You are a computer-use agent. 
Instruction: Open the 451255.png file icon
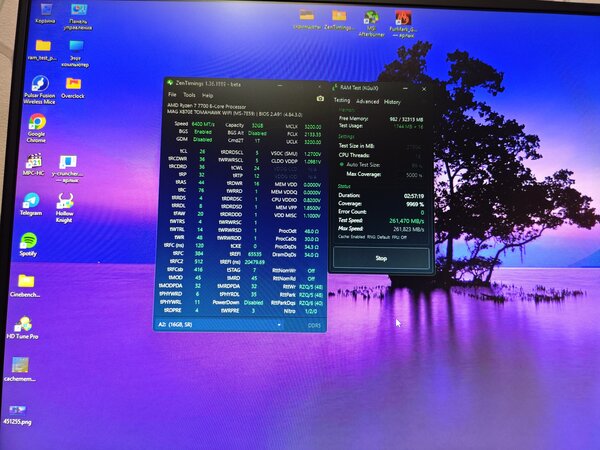[18, 415]
